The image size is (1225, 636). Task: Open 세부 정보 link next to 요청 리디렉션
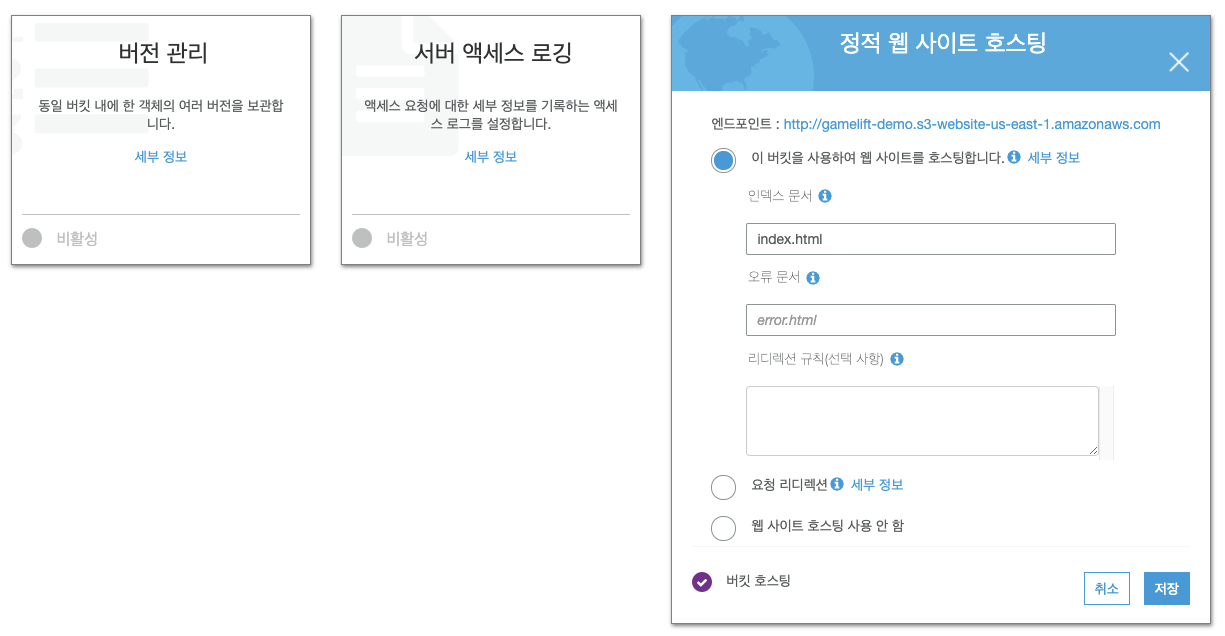(877, 484)
